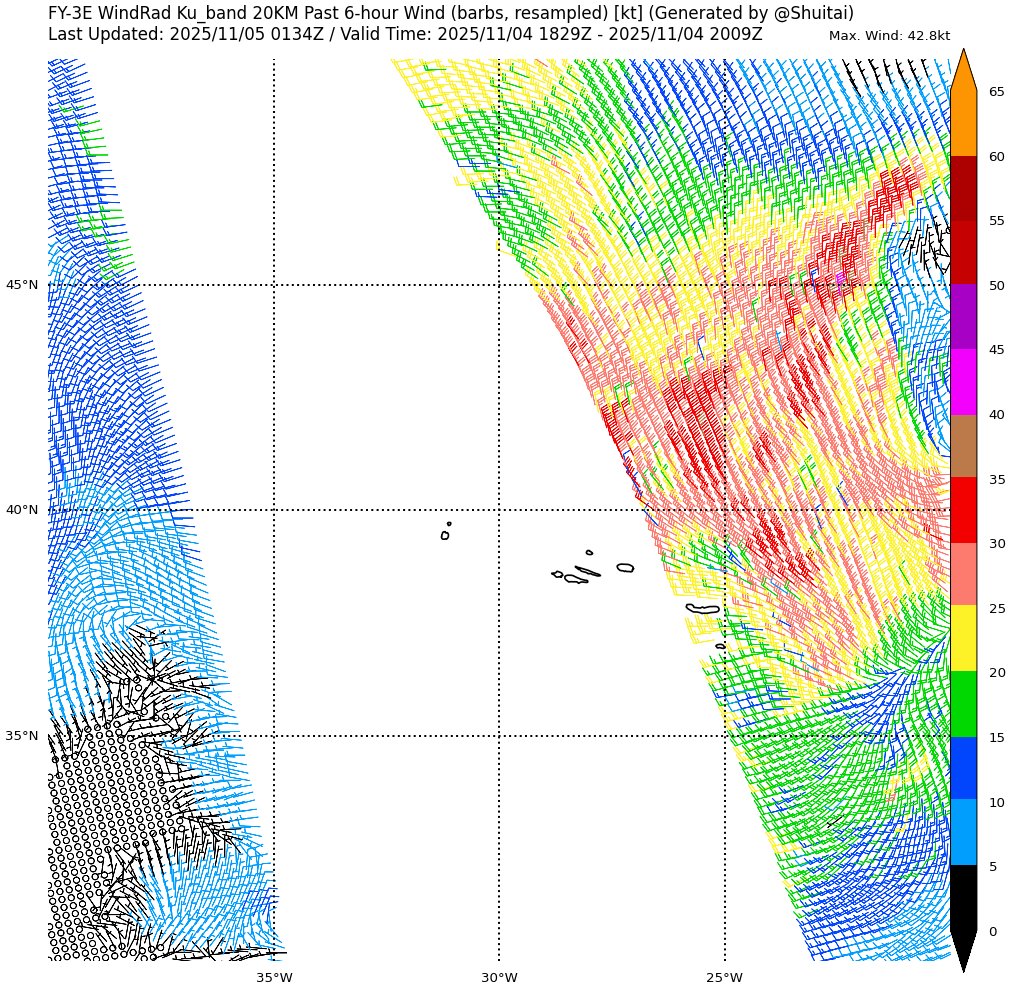Select the green 15-20 kt colorbar band
The height and width of the screenshot is (989, 1010).
click(x=963, y=704)
